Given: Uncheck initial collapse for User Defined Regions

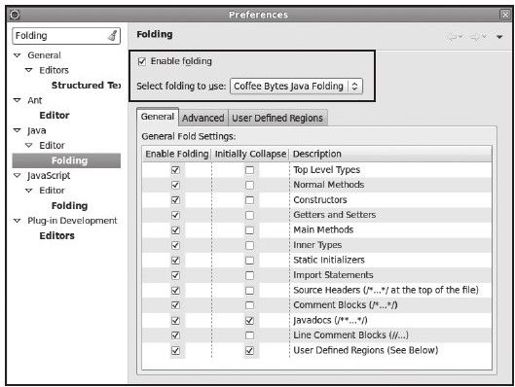Looking at the screenshot, I should pos(249,351).
